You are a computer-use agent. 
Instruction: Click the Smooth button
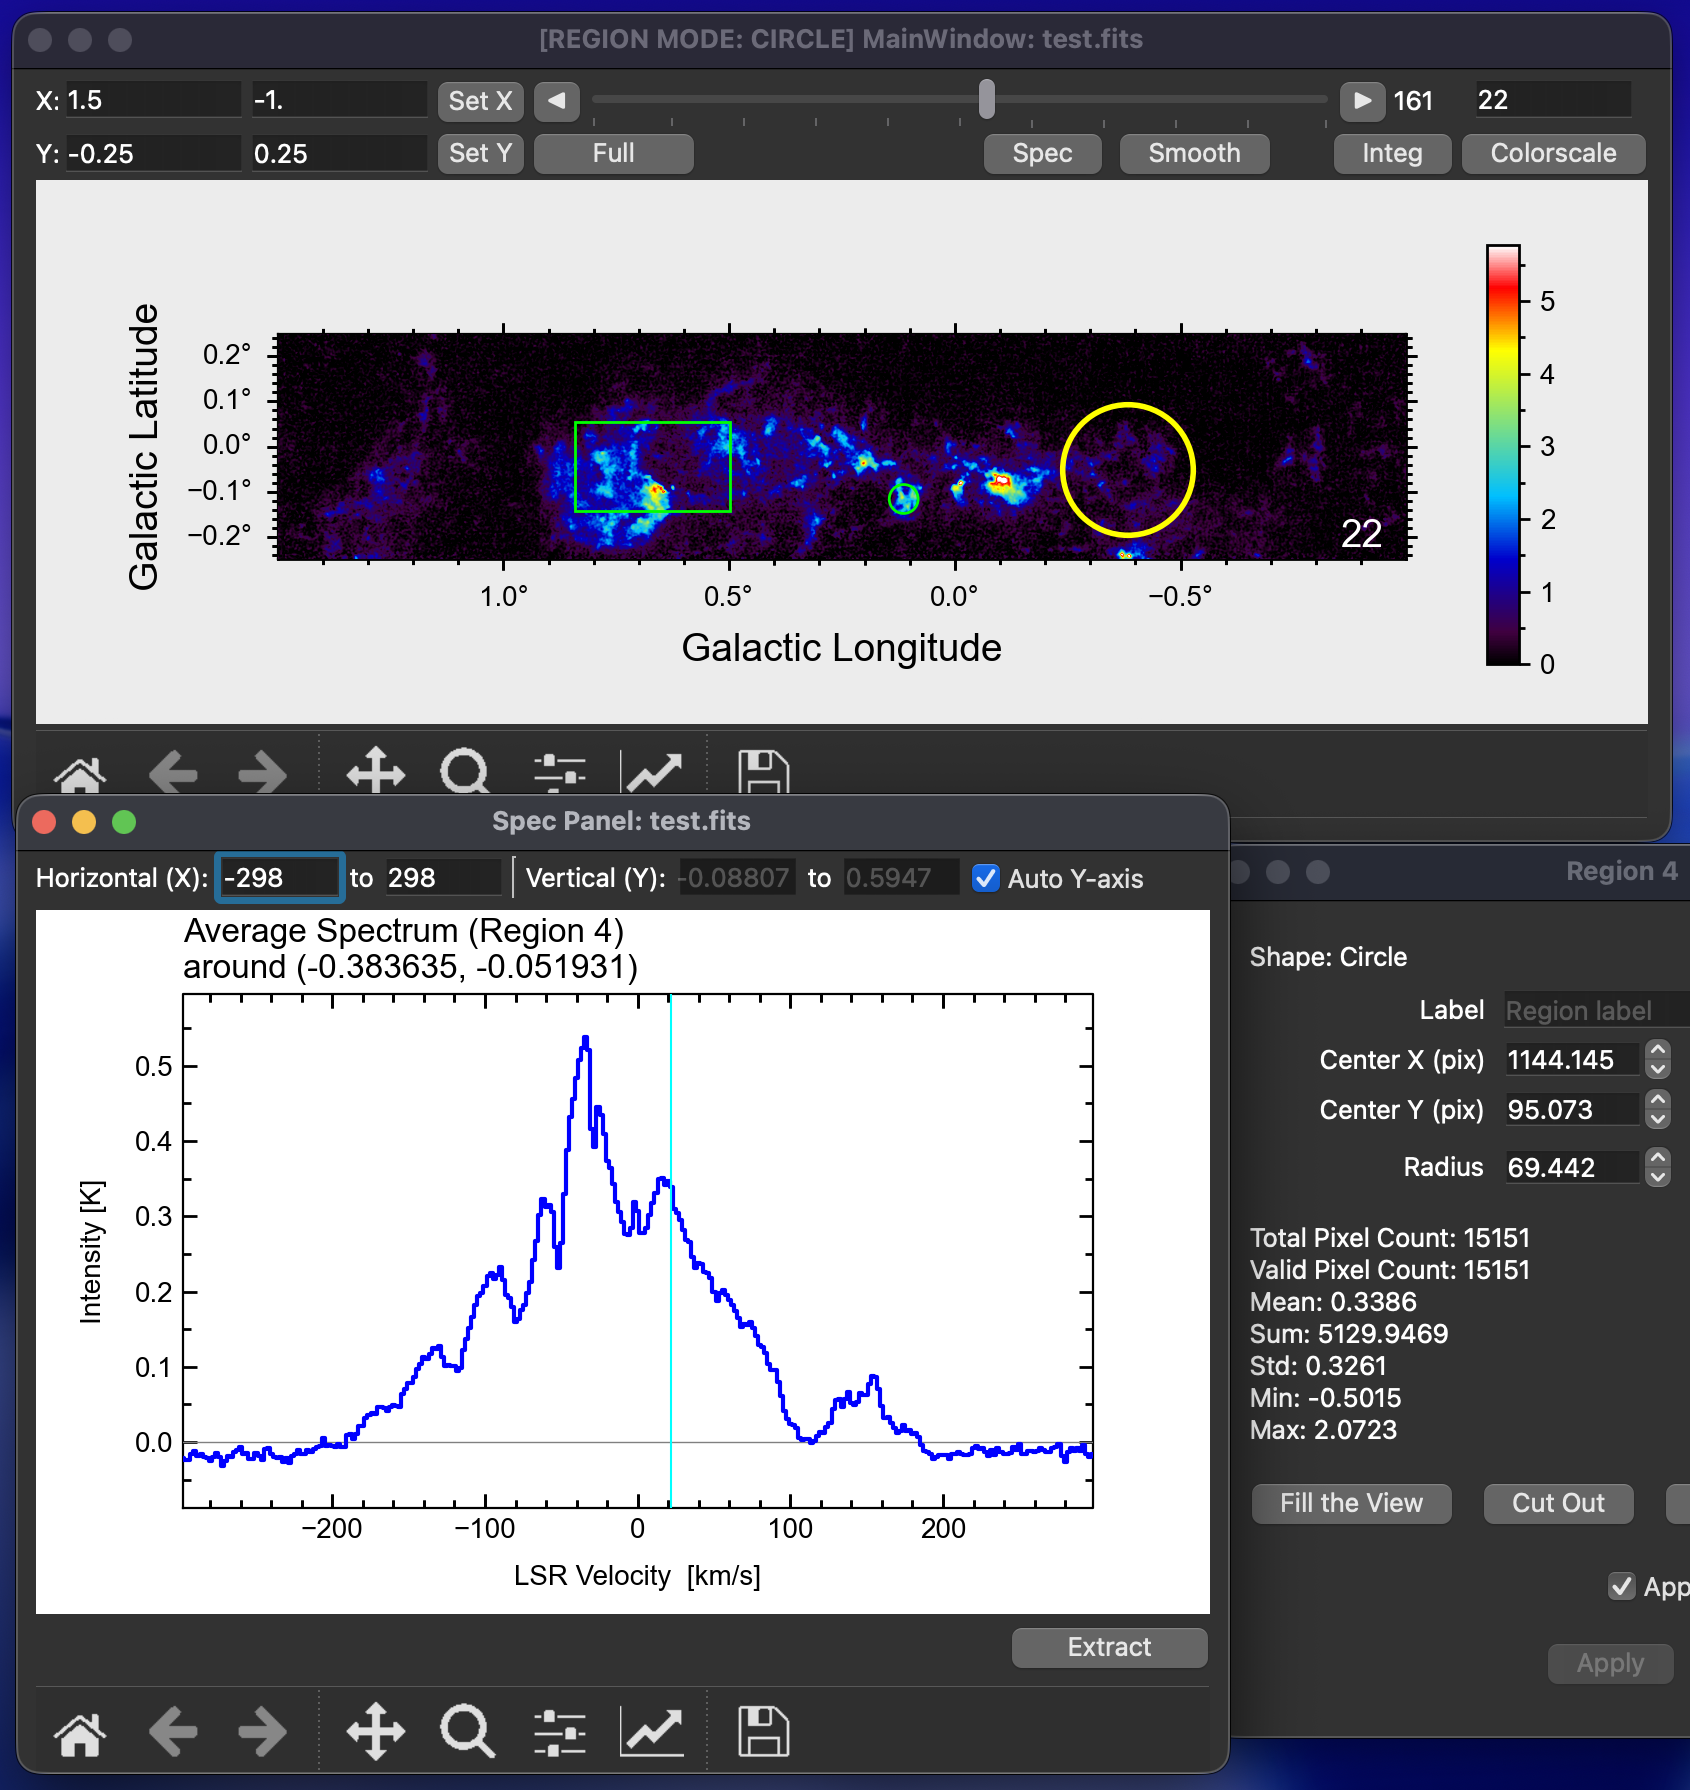[x=1194, y=153]
